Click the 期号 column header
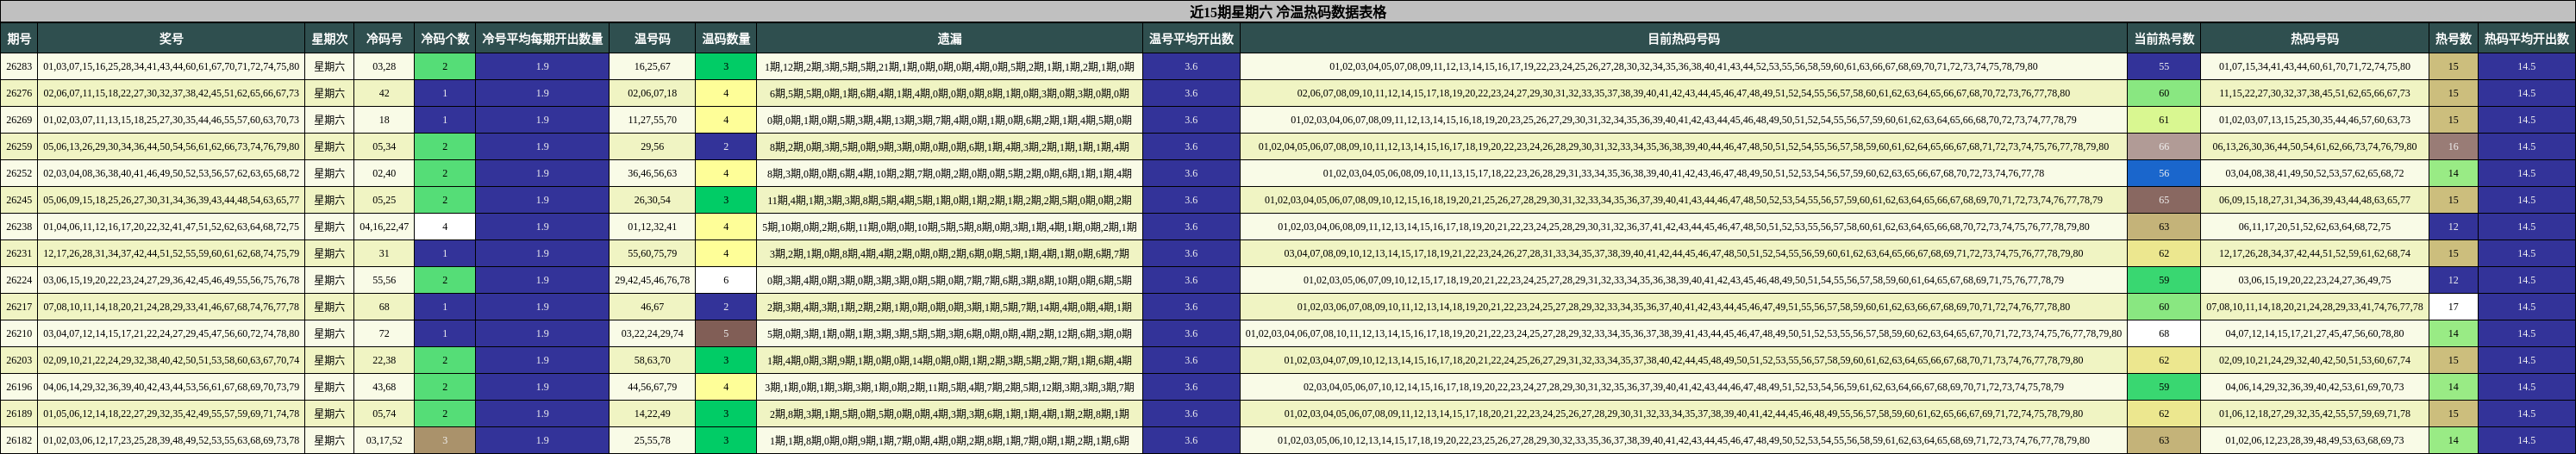 tap(19, 39)
